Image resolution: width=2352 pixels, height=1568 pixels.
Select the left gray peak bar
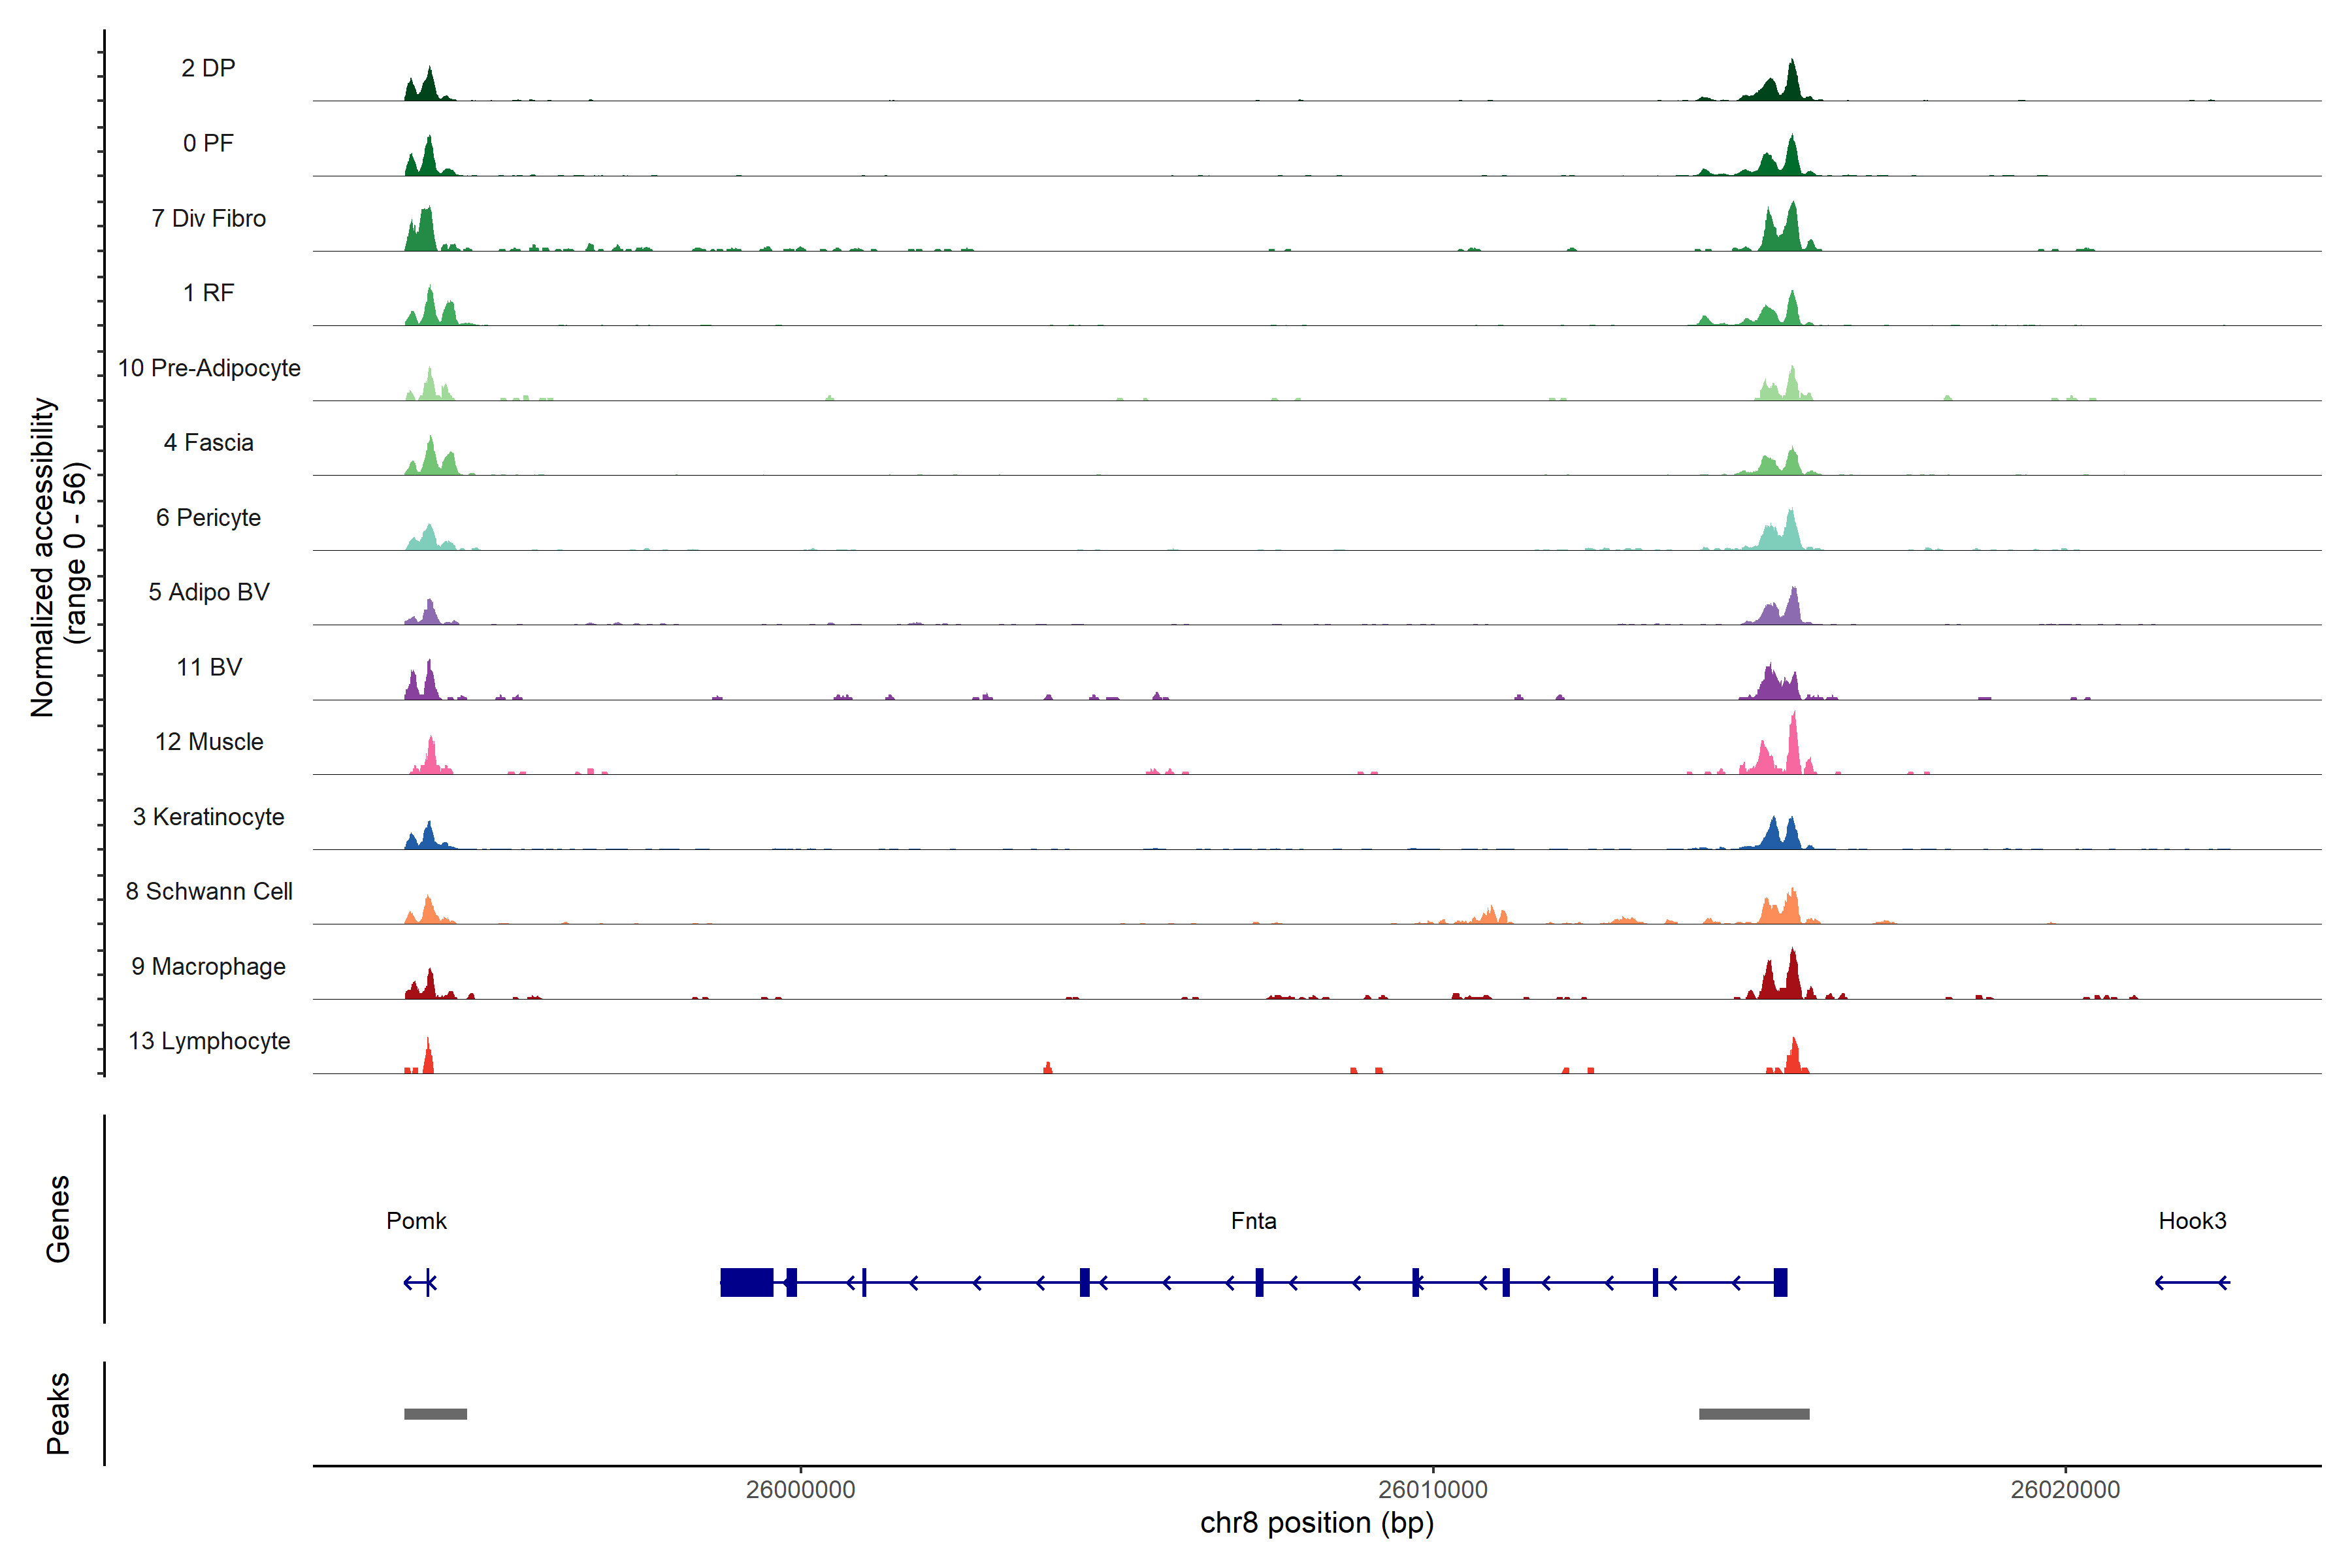[x=435, y=1413]
